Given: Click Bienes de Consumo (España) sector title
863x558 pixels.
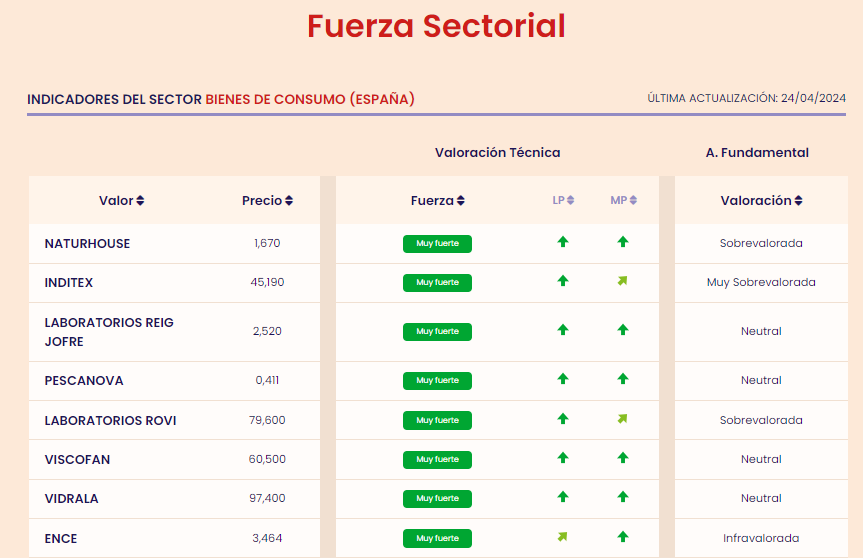Looking at the screenshot, I should (x=310, y=99).
